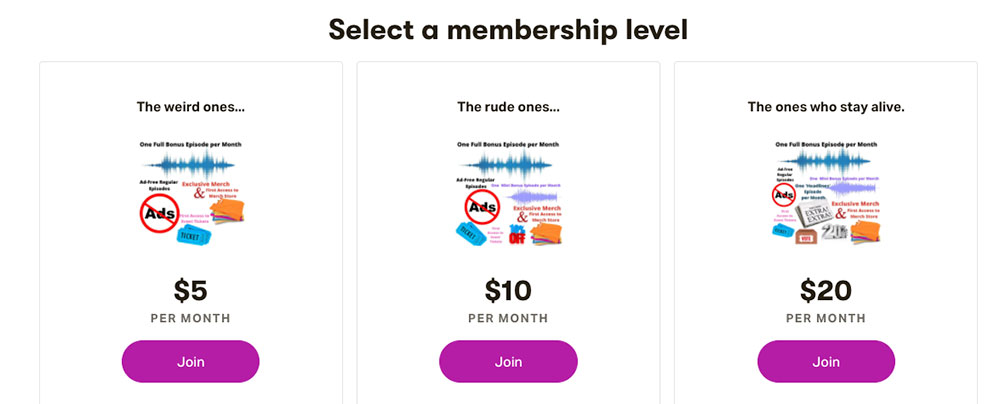The height and width of the screenshot is (404, 1000).
Task: Click the no-Ads icon in the rude ones tier
Action: tap(482, 208)
